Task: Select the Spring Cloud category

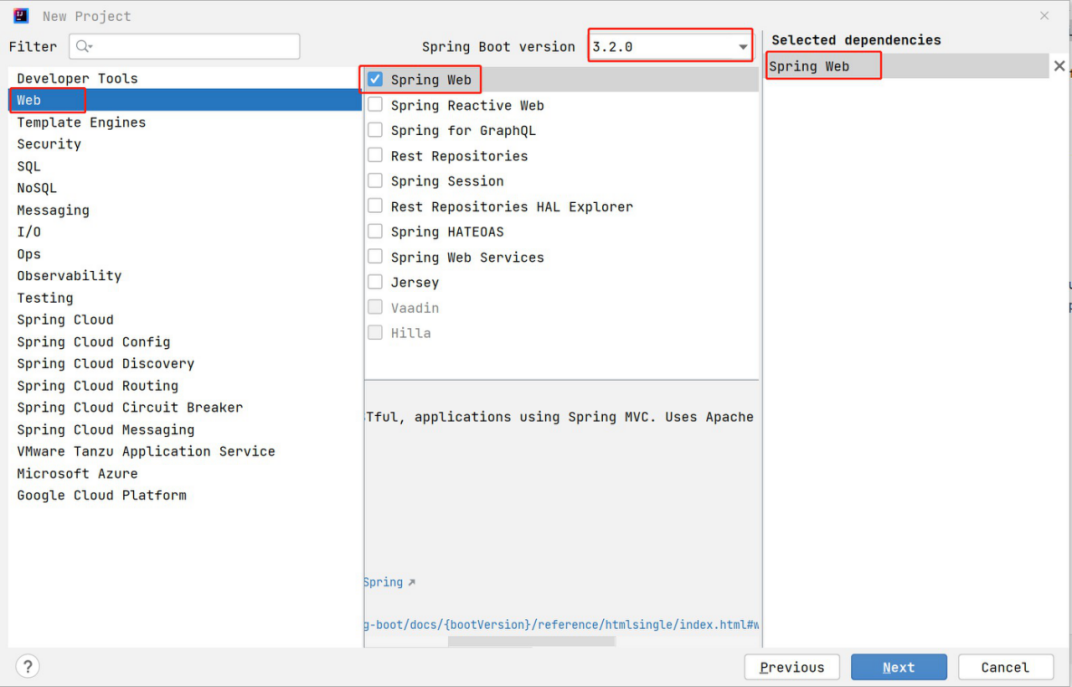Action: tap(185, 319)
